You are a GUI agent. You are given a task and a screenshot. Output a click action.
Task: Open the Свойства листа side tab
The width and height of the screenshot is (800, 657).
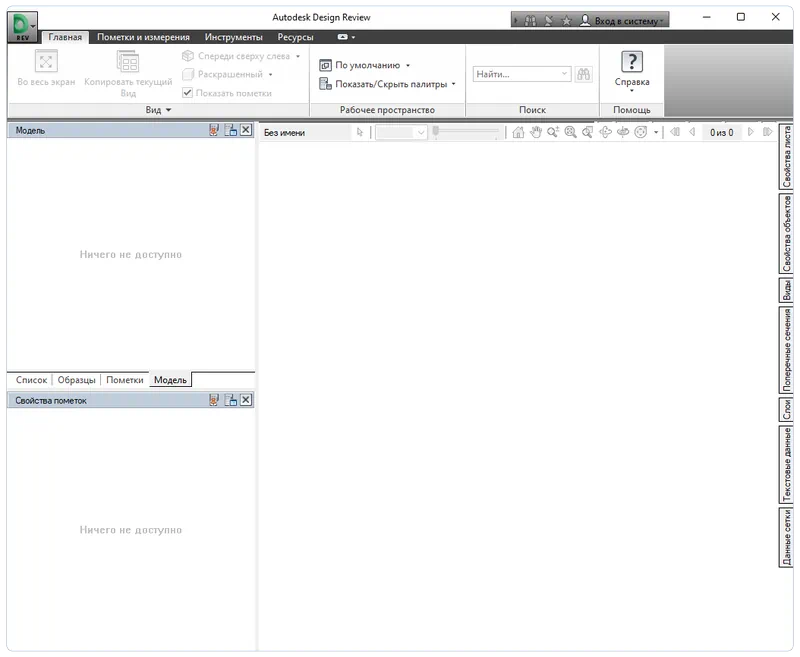pos(786,157)
